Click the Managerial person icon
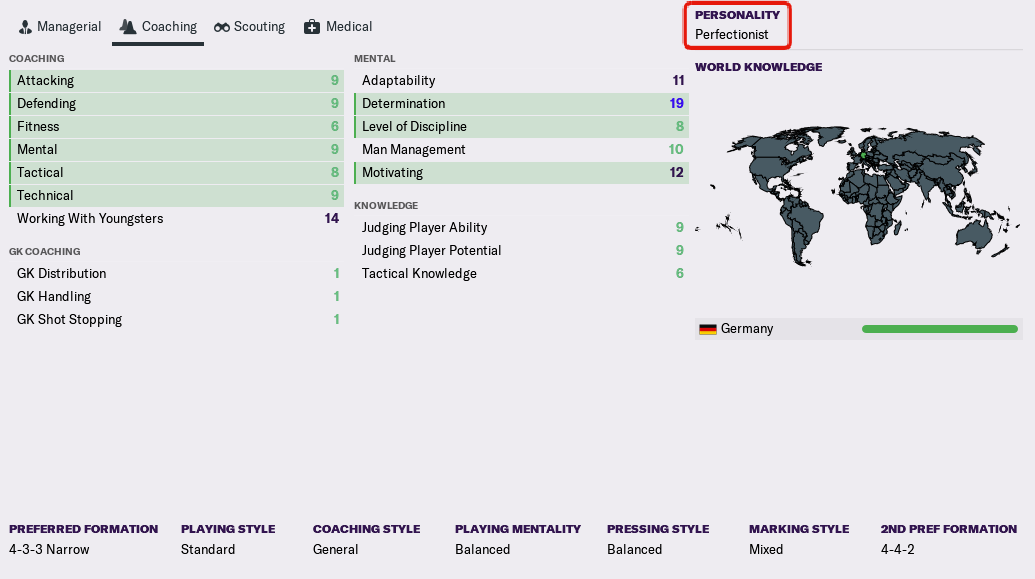The image size is (1035, 579). (25, 27)
